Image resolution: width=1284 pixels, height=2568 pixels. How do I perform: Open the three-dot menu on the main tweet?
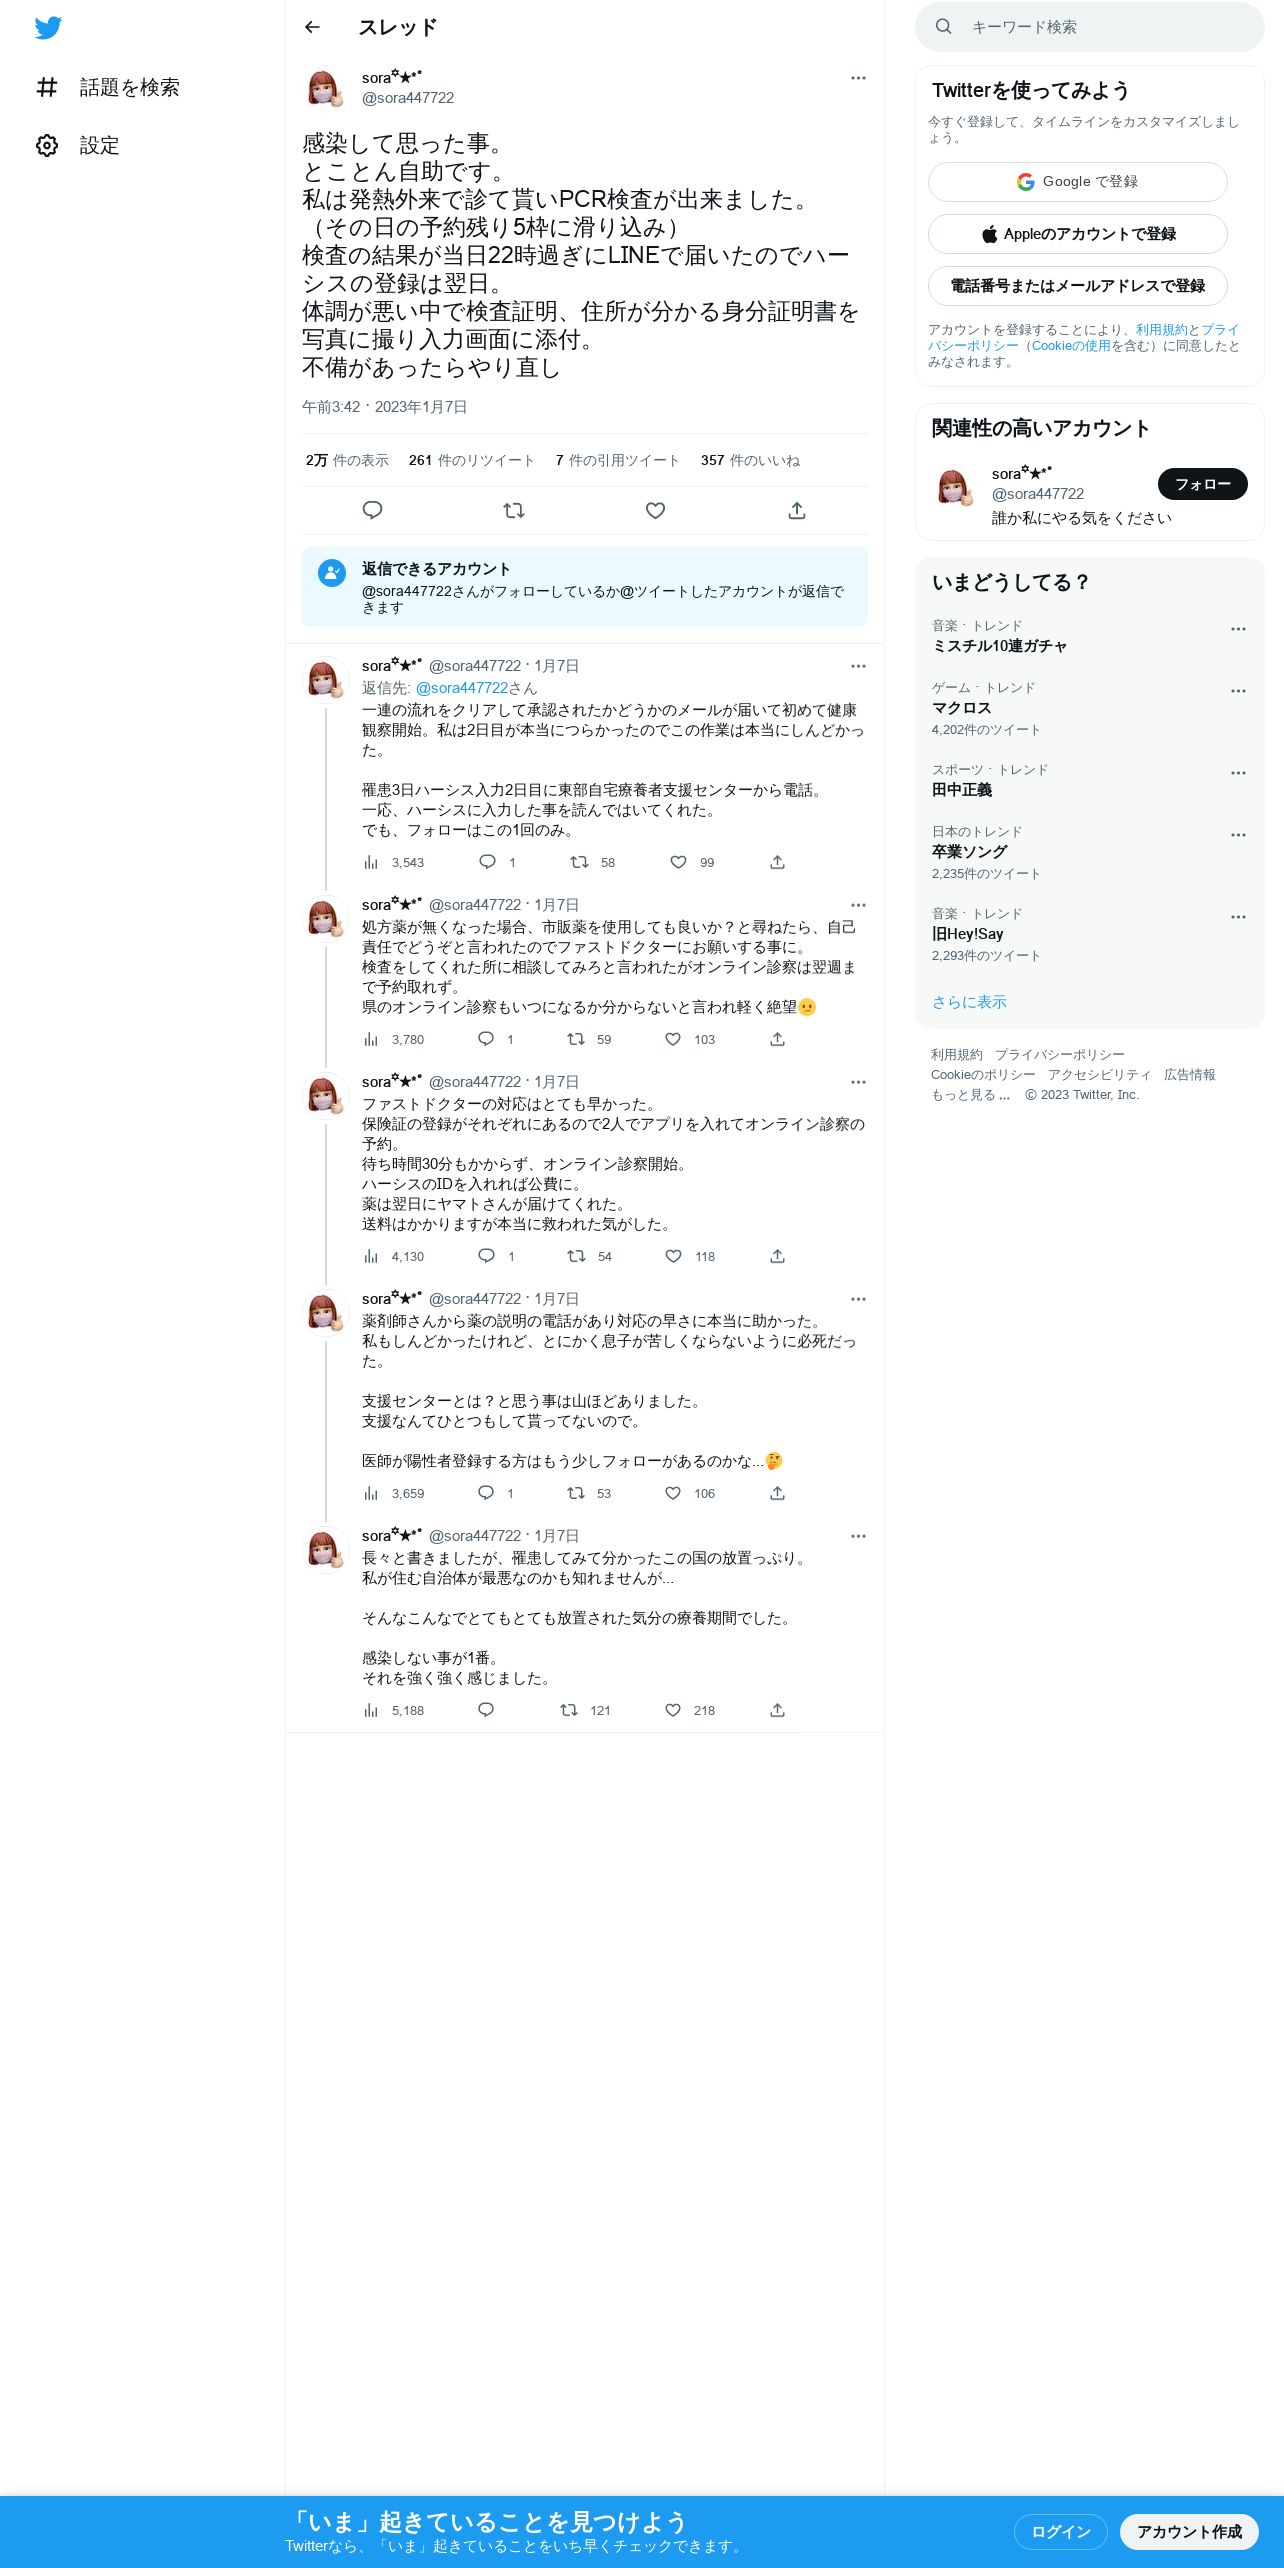point(858,78)
